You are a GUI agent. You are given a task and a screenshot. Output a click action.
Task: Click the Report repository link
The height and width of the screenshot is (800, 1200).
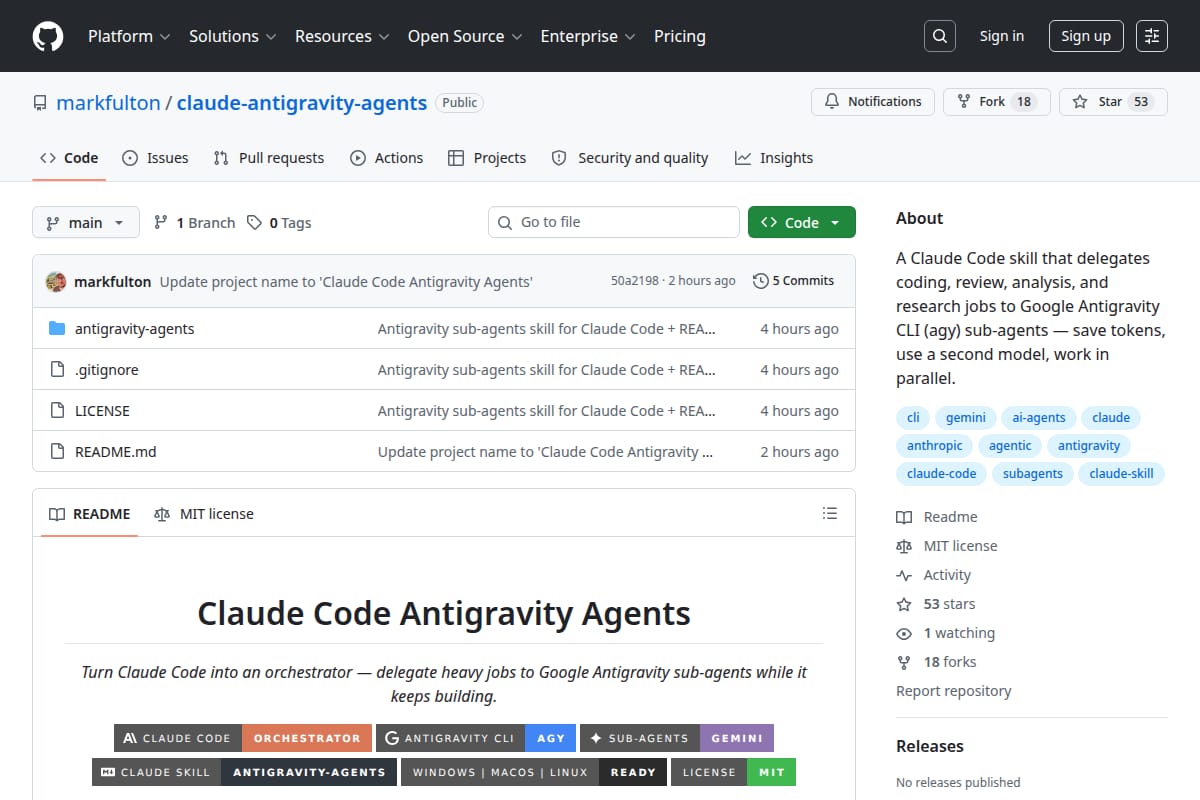click(954, 691)
